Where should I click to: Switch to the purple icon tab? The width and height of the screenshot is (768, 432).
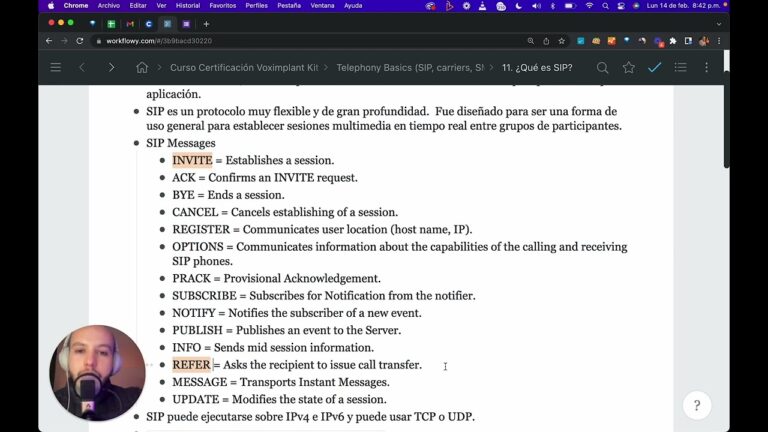tap(186, 24)
